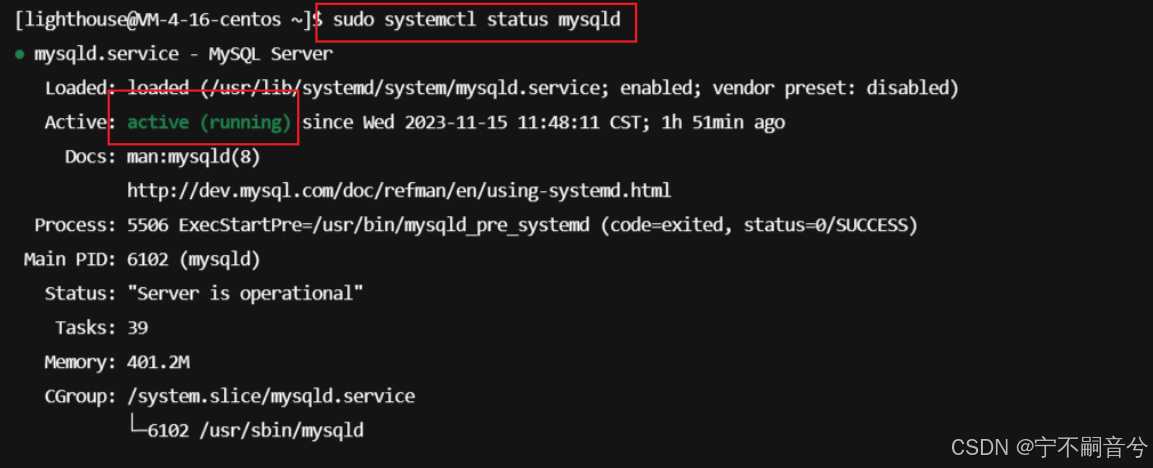Click the "MySQL Server" service description
The width and height of the screenshot is (1153, 468).
[x=271, y=54]
